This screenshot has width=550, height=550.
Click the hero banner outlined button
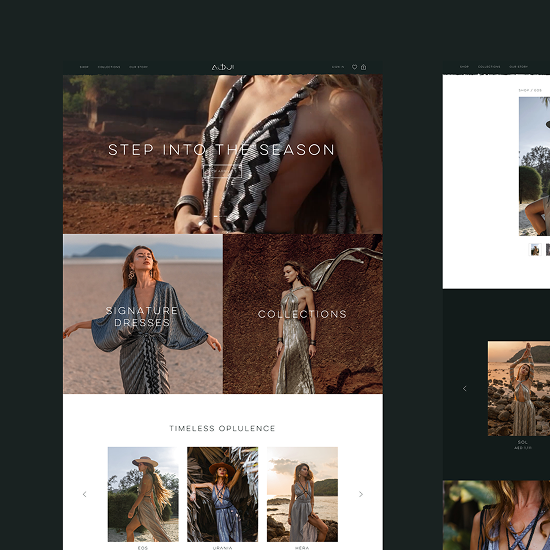[222, 171]
